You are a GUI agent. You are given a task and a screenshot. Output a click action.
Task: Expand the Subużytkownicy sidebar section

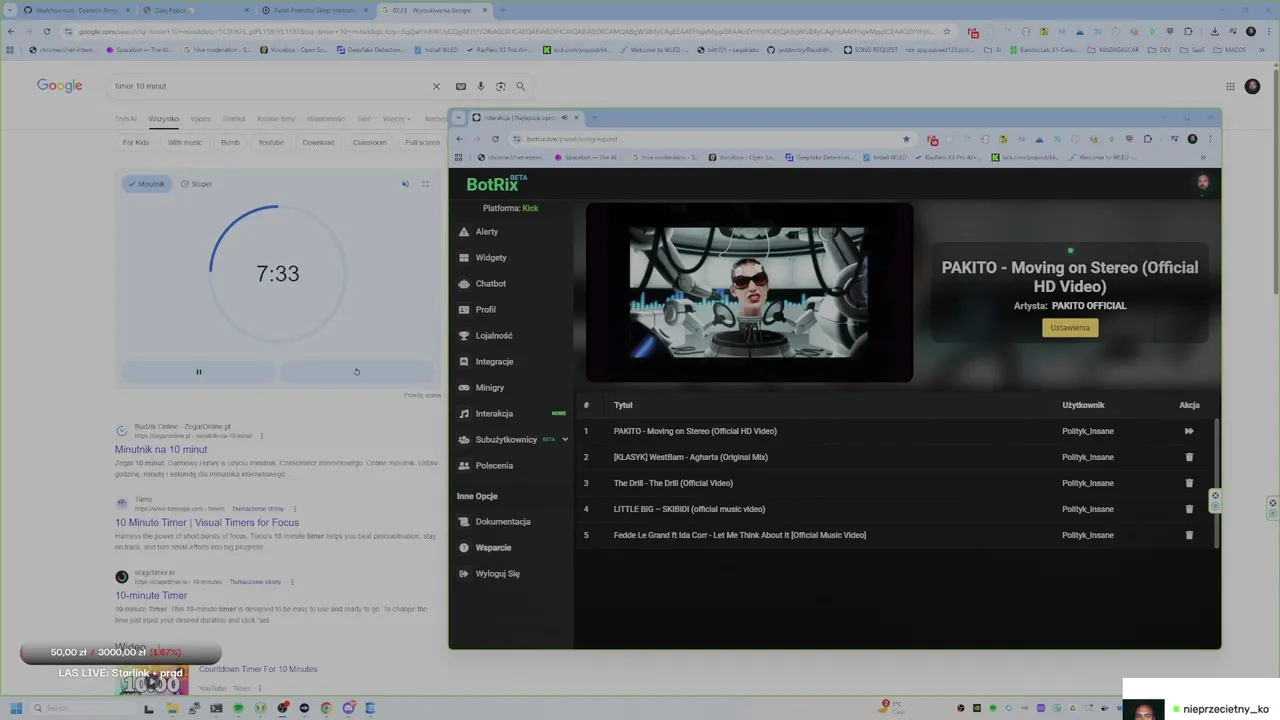(x=564, y=439)
